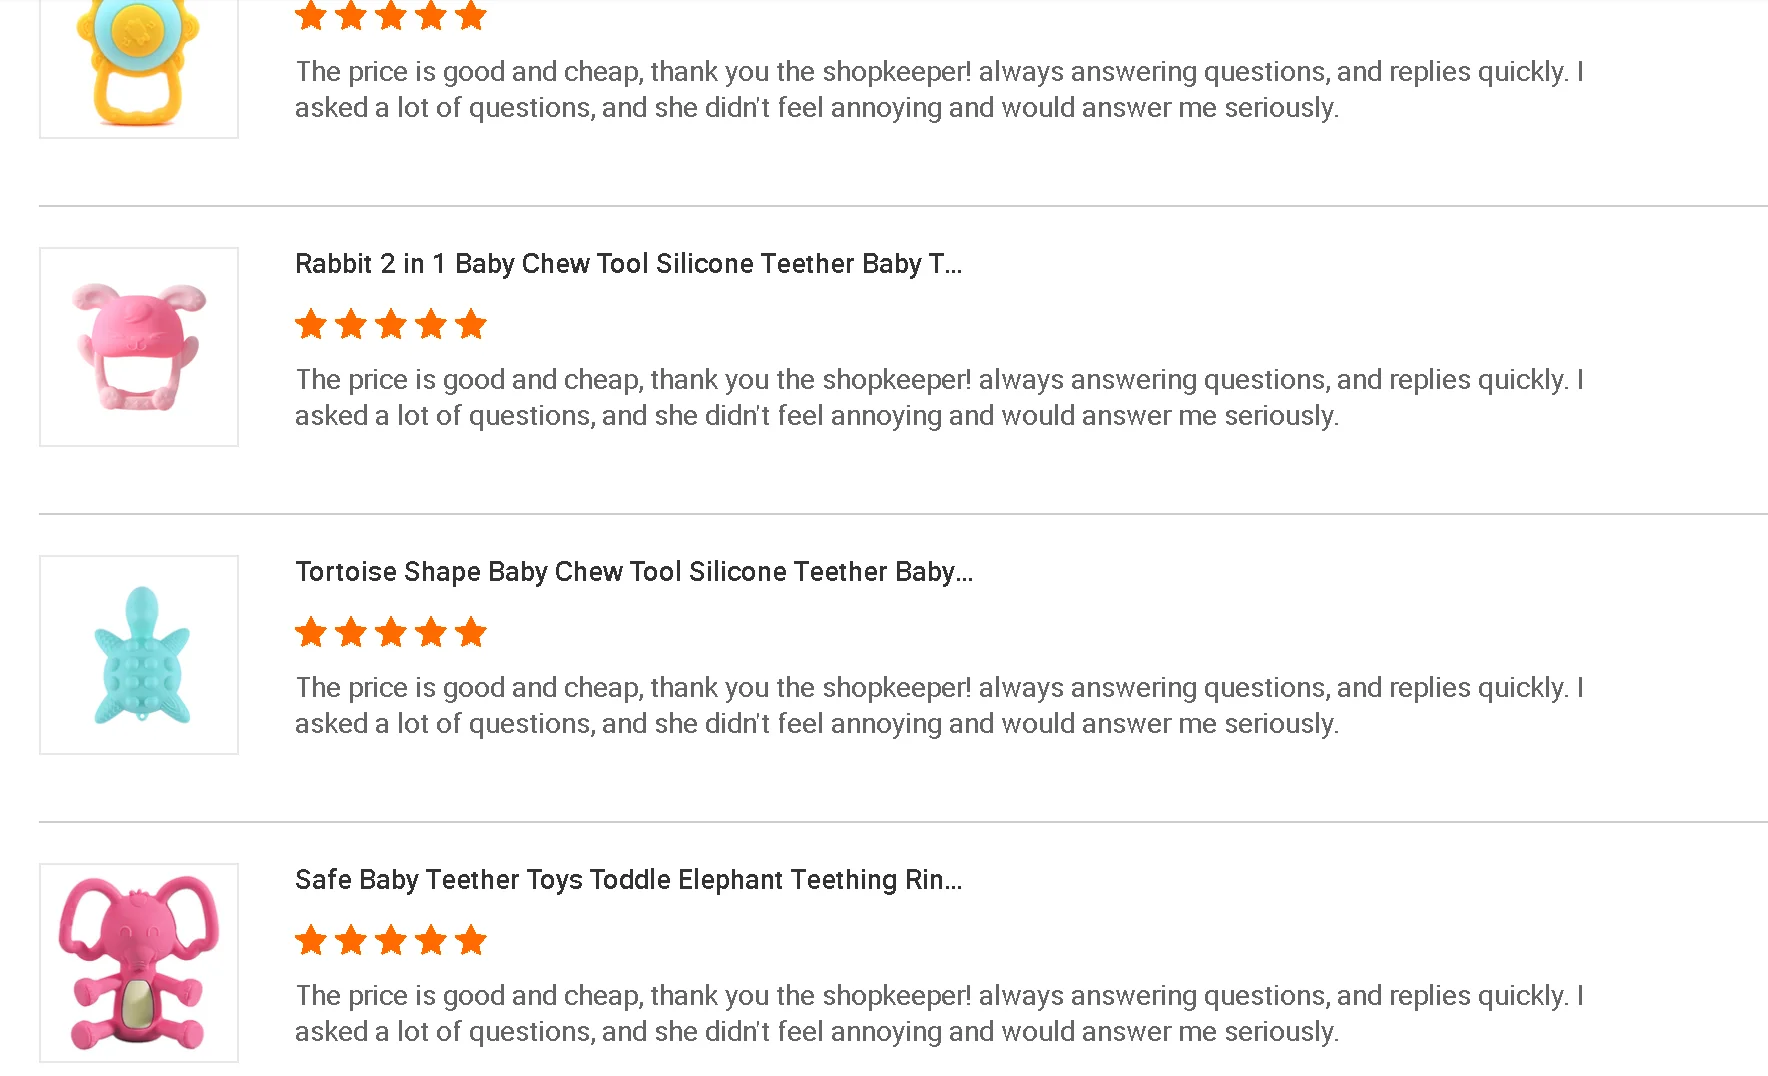Image resolution: width=1768 pixels, height=1076 pixels.
Task: Open the pink rabbit teether thumbnail
Action: (139, 347)
